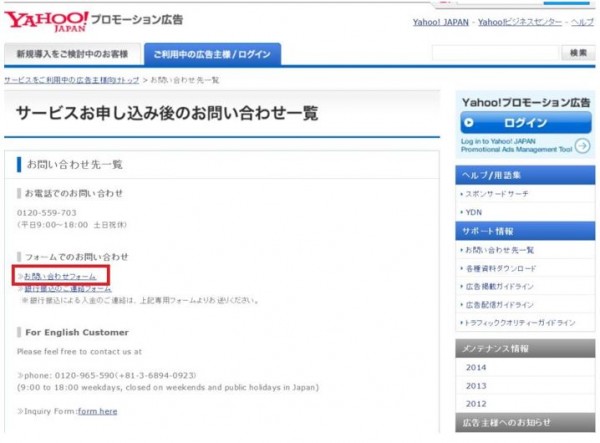Click the 'For English Customer' heading
The width and height of the screenshot is (600, 443).
77,332
